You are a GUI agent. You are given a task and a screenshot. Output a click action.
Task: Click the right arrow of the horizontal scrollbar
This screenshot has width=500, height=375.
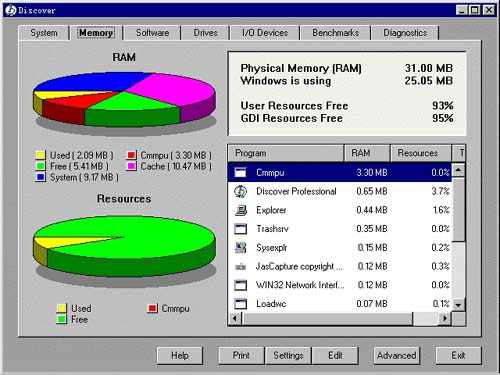(444, 318)
